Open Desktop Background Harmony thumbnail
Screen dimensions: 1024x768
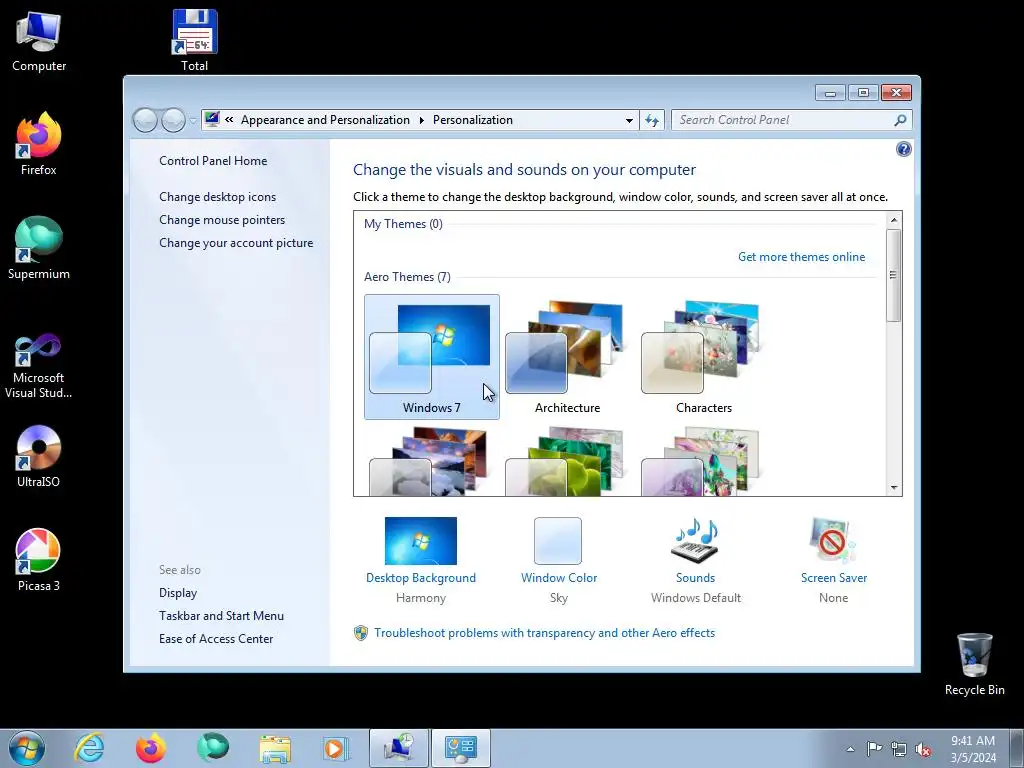pos(421,541)
